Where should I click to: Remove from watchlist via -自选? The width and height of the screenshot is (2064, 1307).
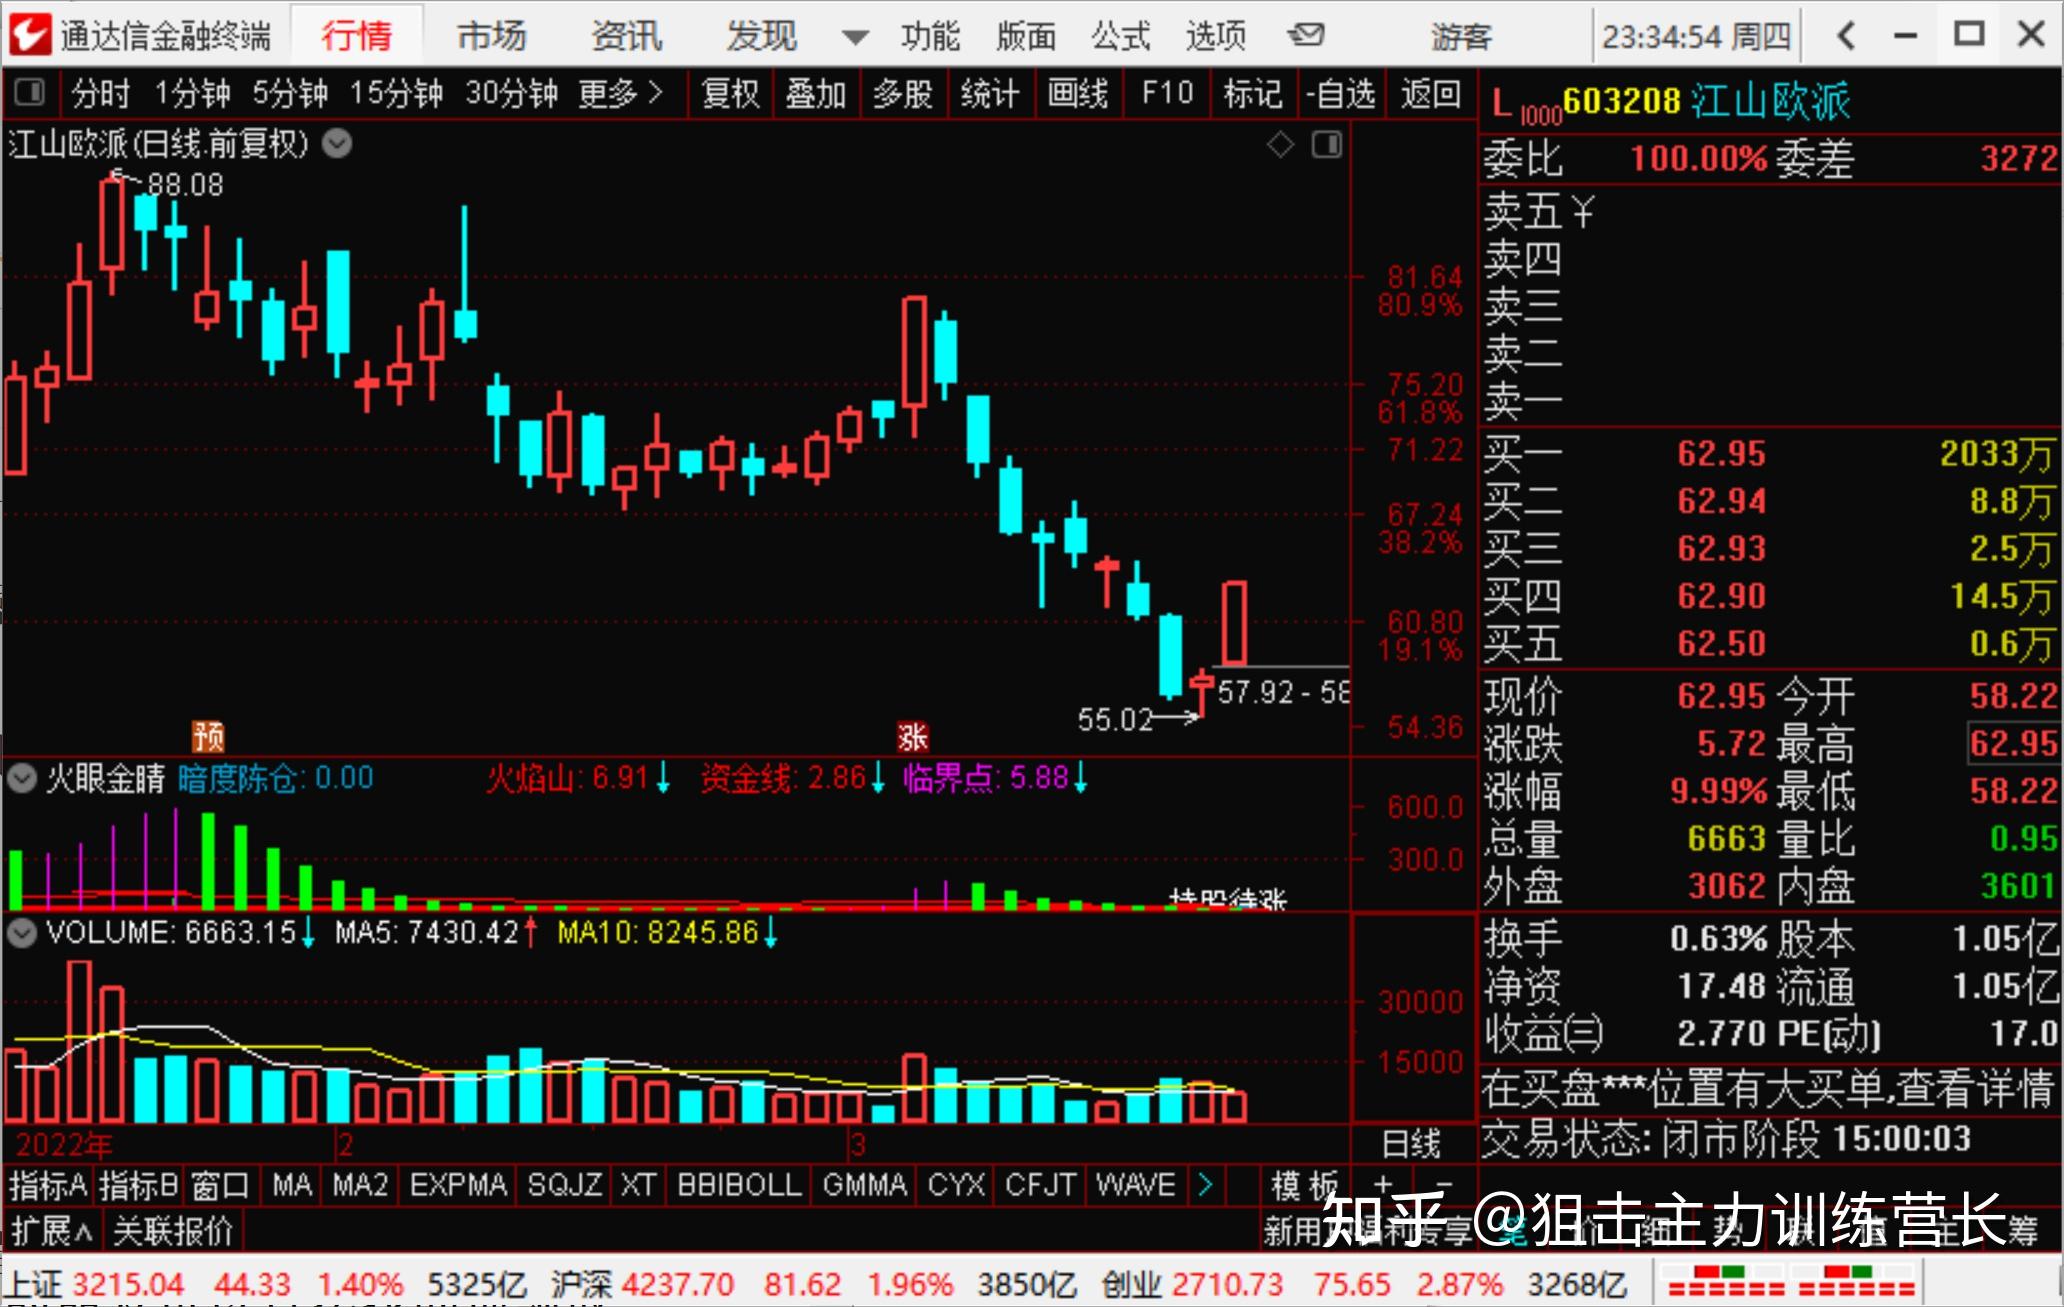[1341, 93]
